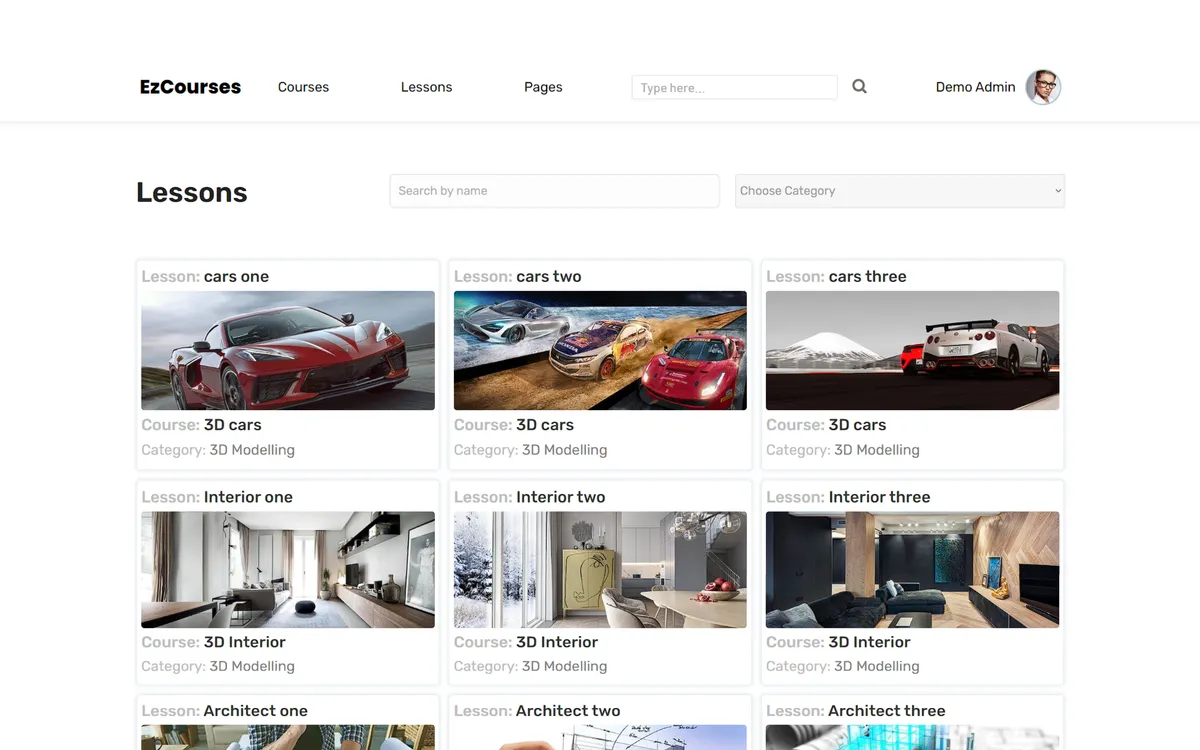Image resolution: width=1200 pixels, height=750 pixels.
Task: Open the Lessons menu
Action: point(426,87)
